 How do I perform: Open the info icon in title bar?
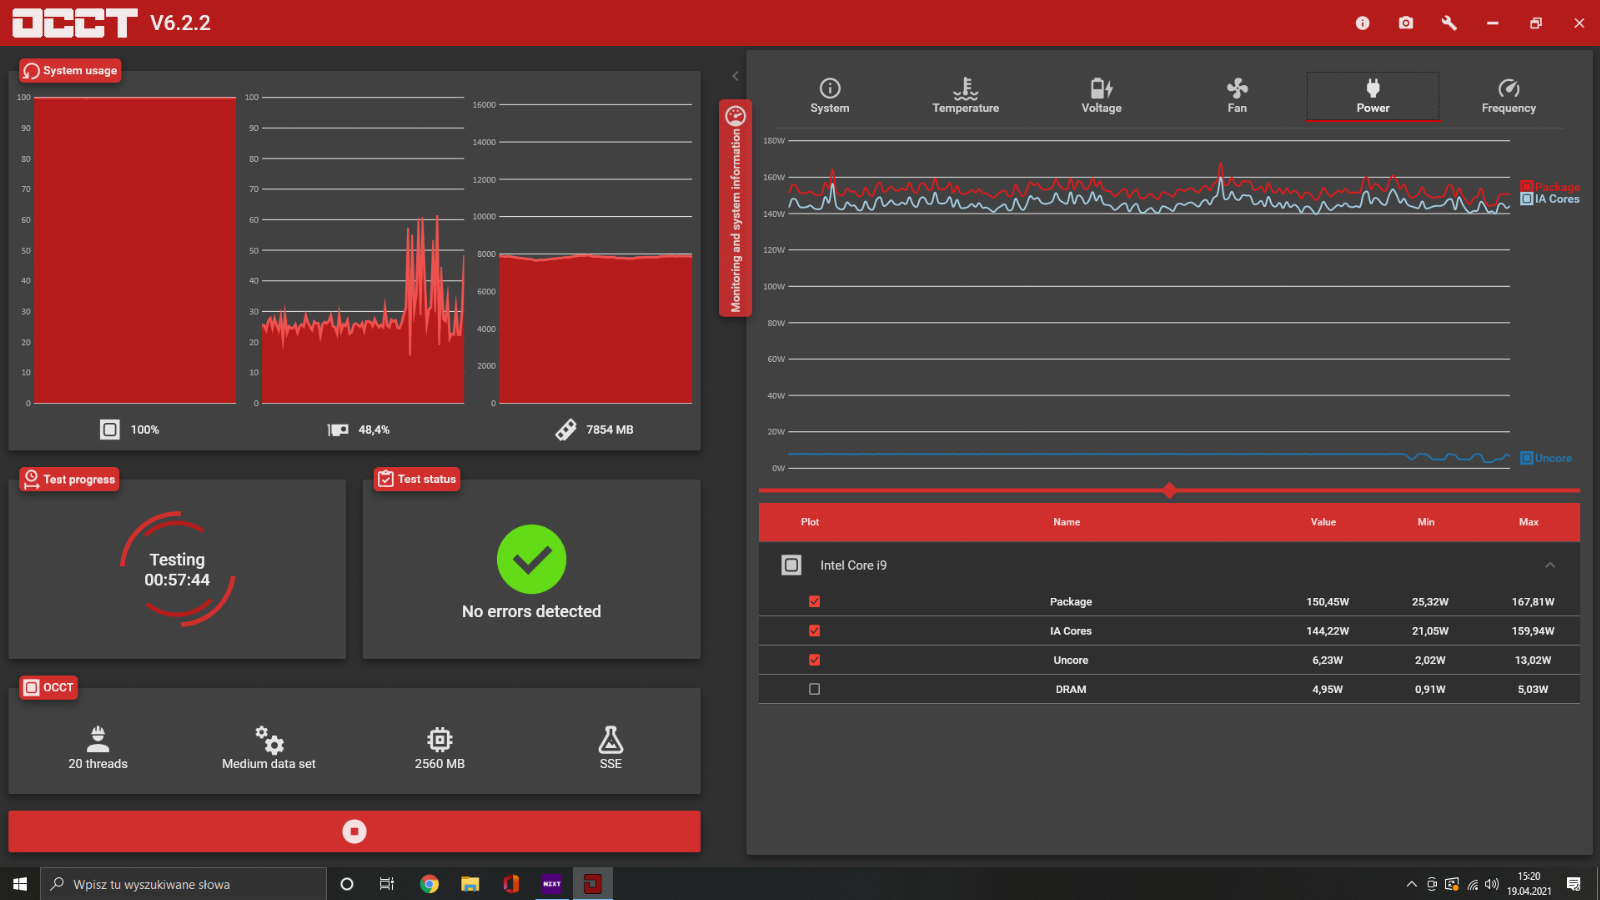click(1362, 23)
